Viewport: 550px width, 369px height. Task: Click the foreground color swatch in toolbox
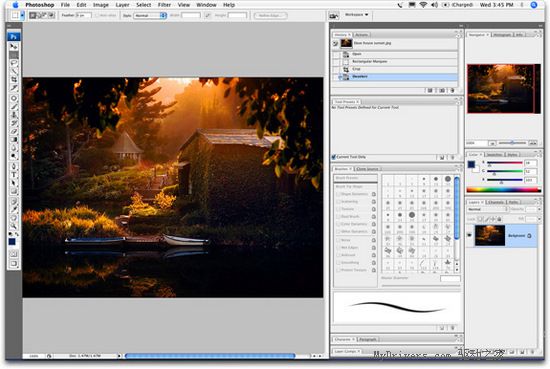[x=12, y=242]
